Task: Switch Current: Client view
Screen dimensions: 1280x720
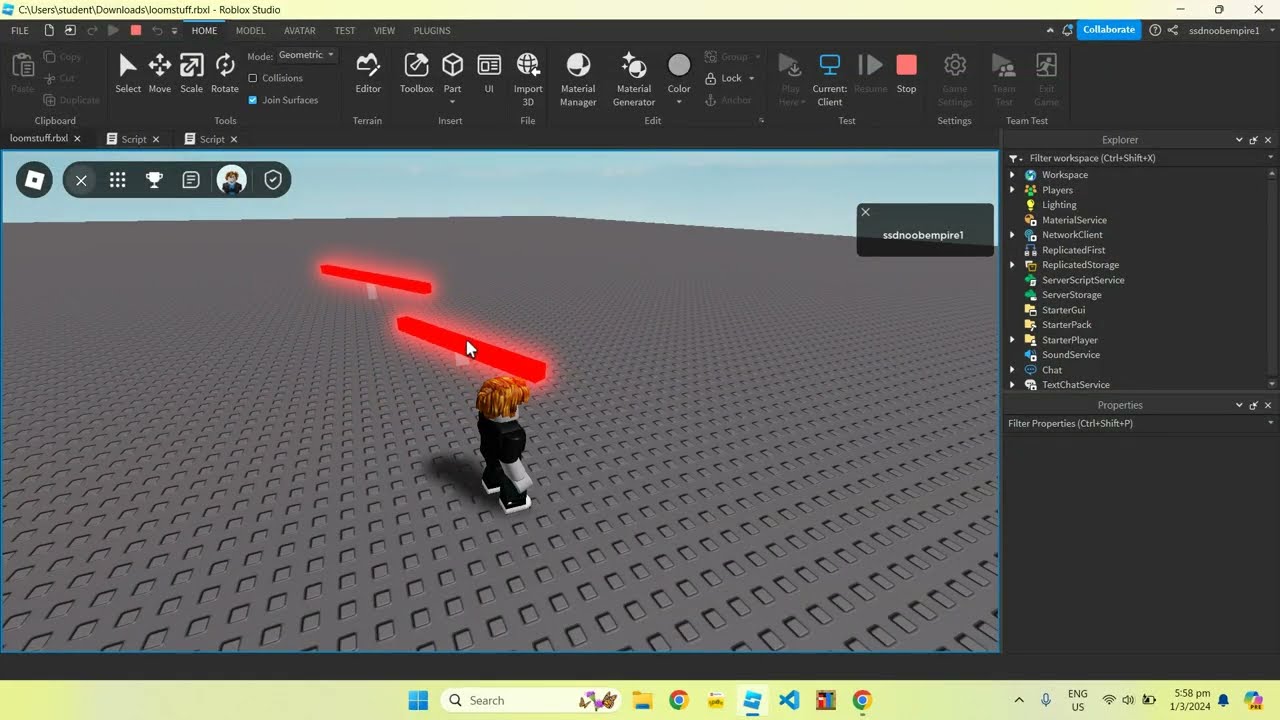Action: click(x=829, y=79)
